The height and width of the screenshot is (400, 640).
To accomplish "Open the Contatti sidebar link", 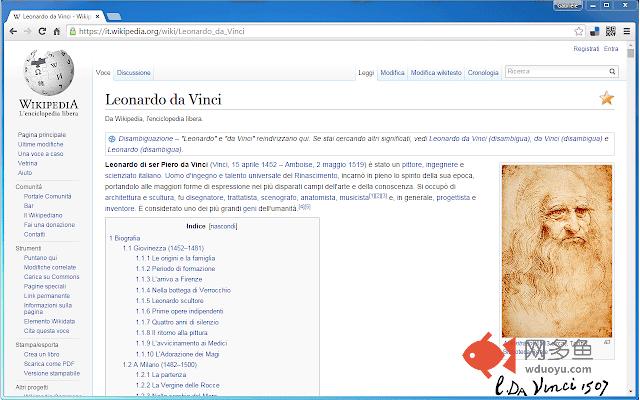I will 34,234.
